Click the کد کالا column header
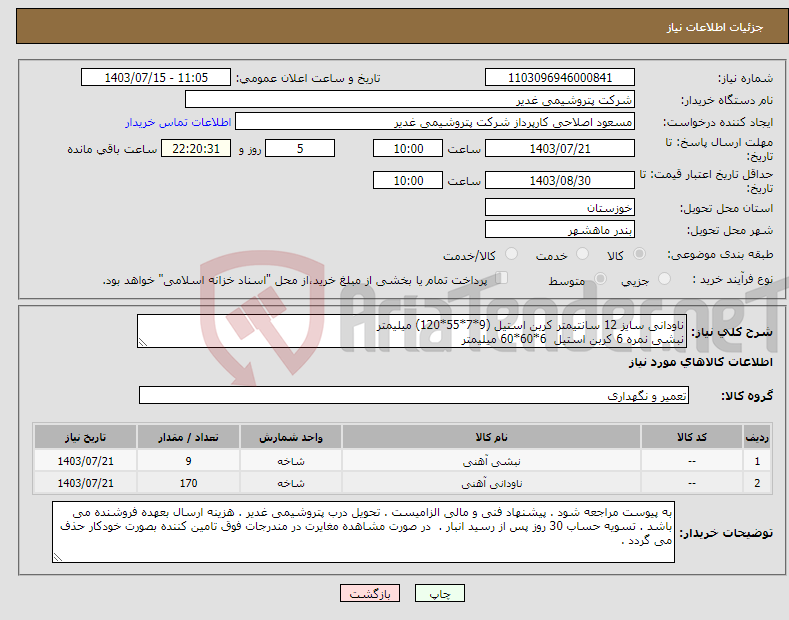Viewport: 789px width, 620px height. click(692, 437)
